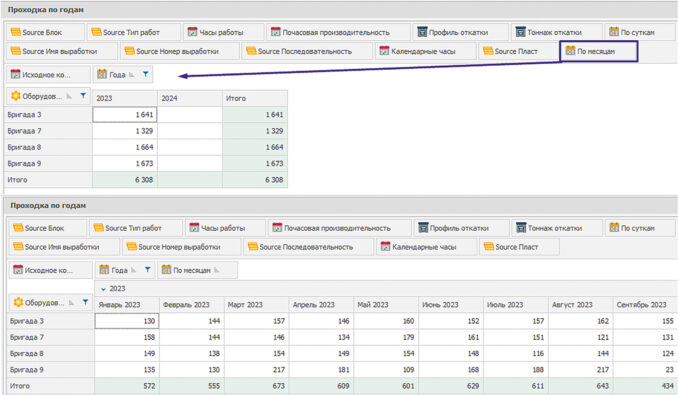Click the Source Номер выработки icon in upper pivot
678x395 pixels.
tap(129, 51)
